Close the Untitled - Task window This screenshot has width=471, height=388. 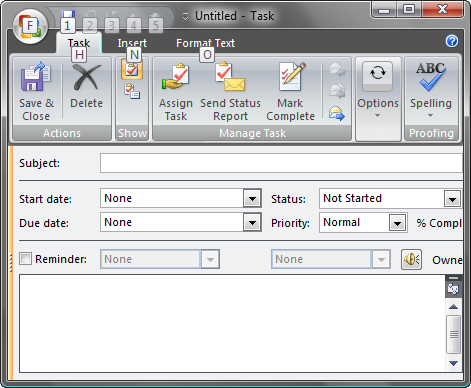pos(443,9)
